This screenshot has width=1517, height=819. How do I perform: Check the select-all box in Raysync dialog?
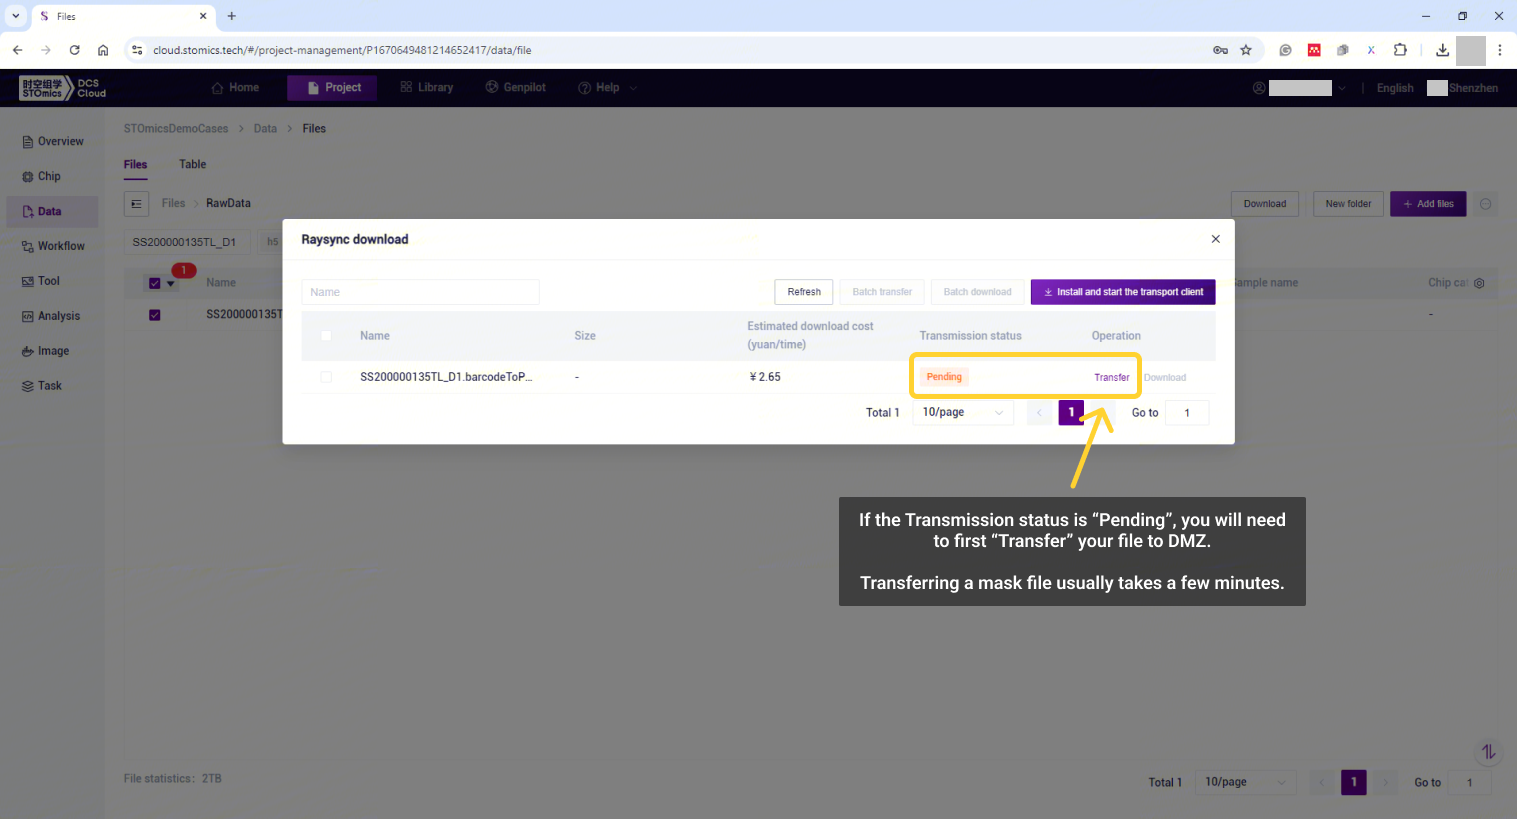(326, 336)
